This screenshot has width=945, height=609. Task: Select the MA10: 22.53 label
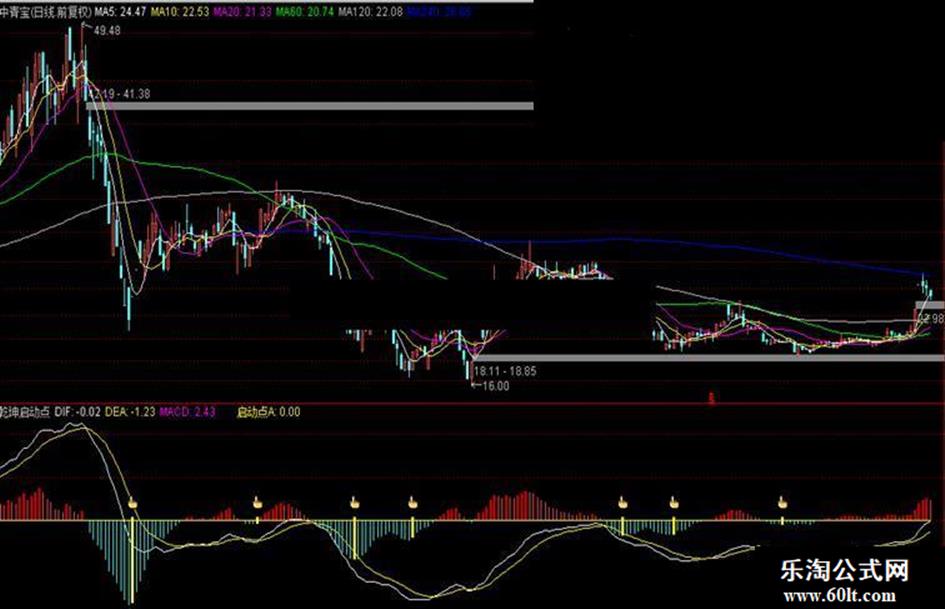[180, 11]
